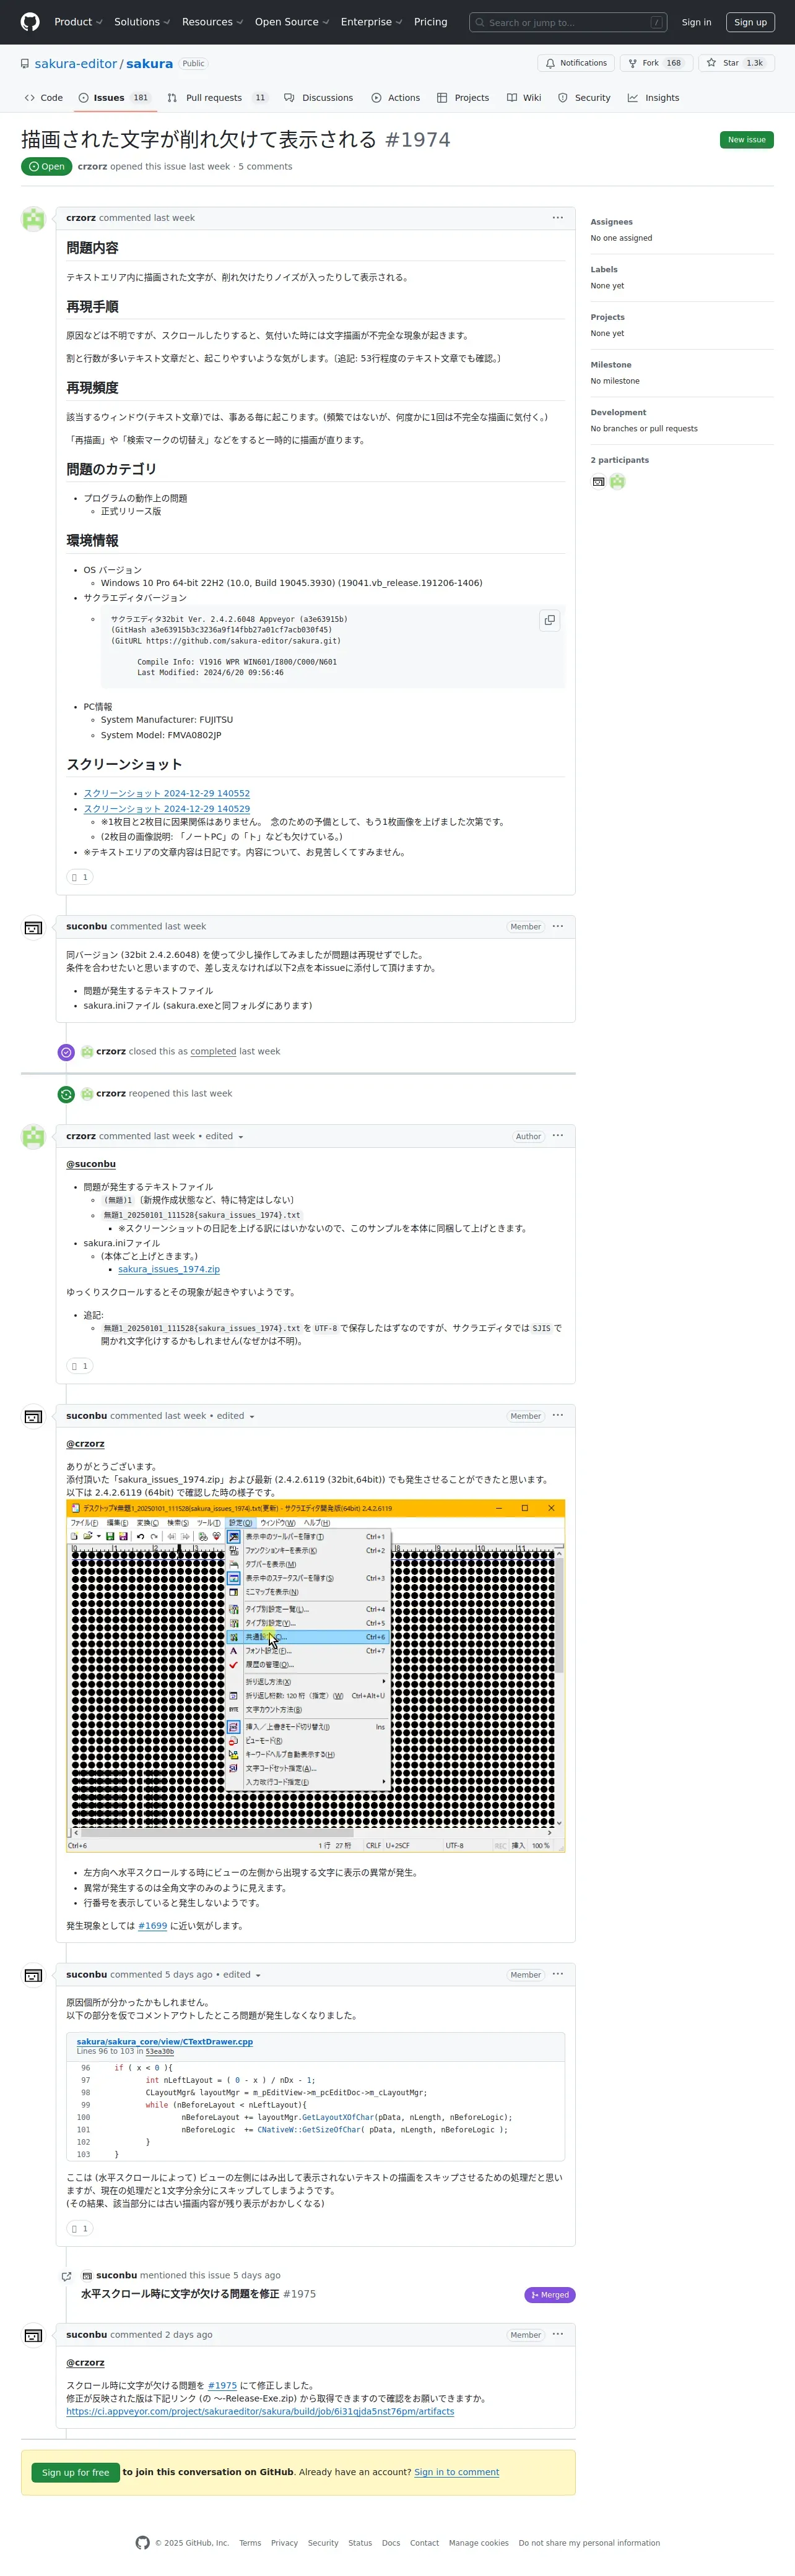Switch to the Wiki tab
The height and width of the screenshot is (2576, 795).
pos(524,98)
